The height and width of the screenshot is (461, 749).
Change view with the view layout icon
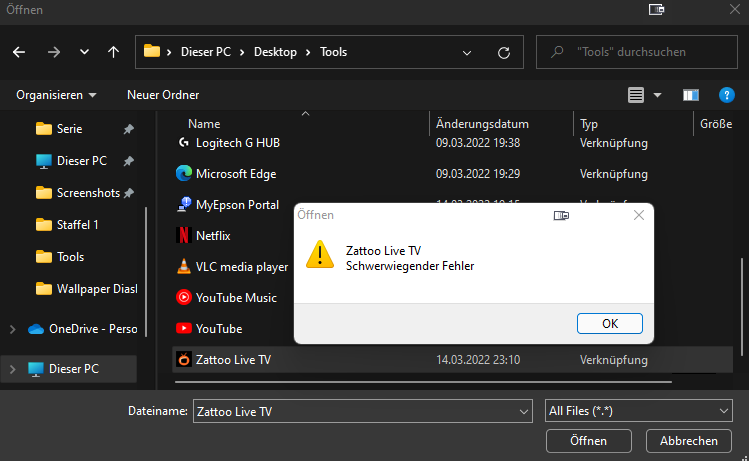[x=635, y=95]
